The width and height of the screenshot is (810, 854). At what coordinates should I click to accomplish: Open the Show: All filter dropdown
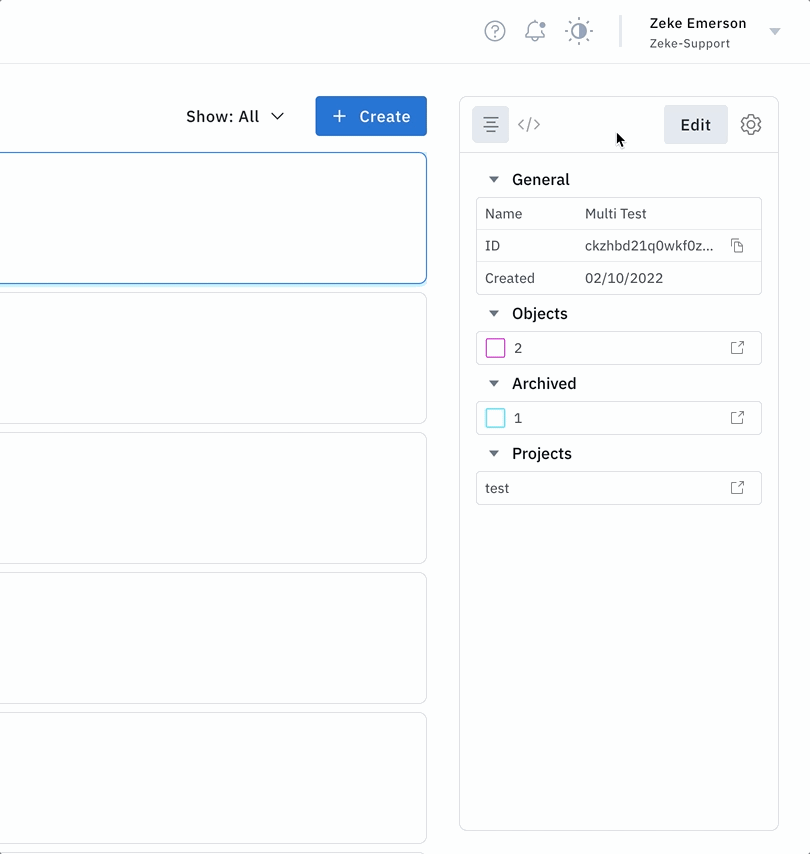point(235,117)
